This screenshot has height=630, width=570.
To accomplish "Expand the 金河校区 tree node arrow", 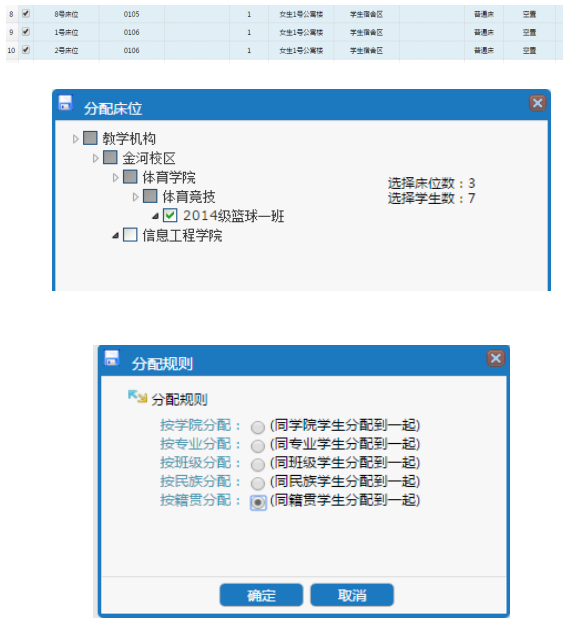I will [x=95, y=158].
